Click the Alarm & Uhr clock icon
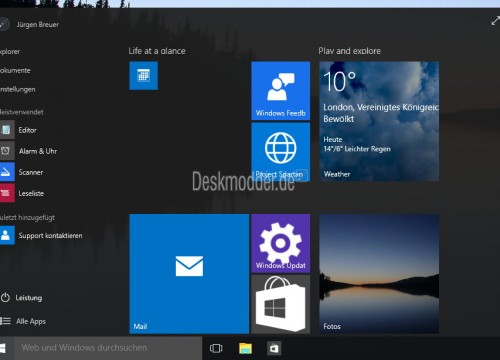500x360 pixels. (x=7, y=151)
